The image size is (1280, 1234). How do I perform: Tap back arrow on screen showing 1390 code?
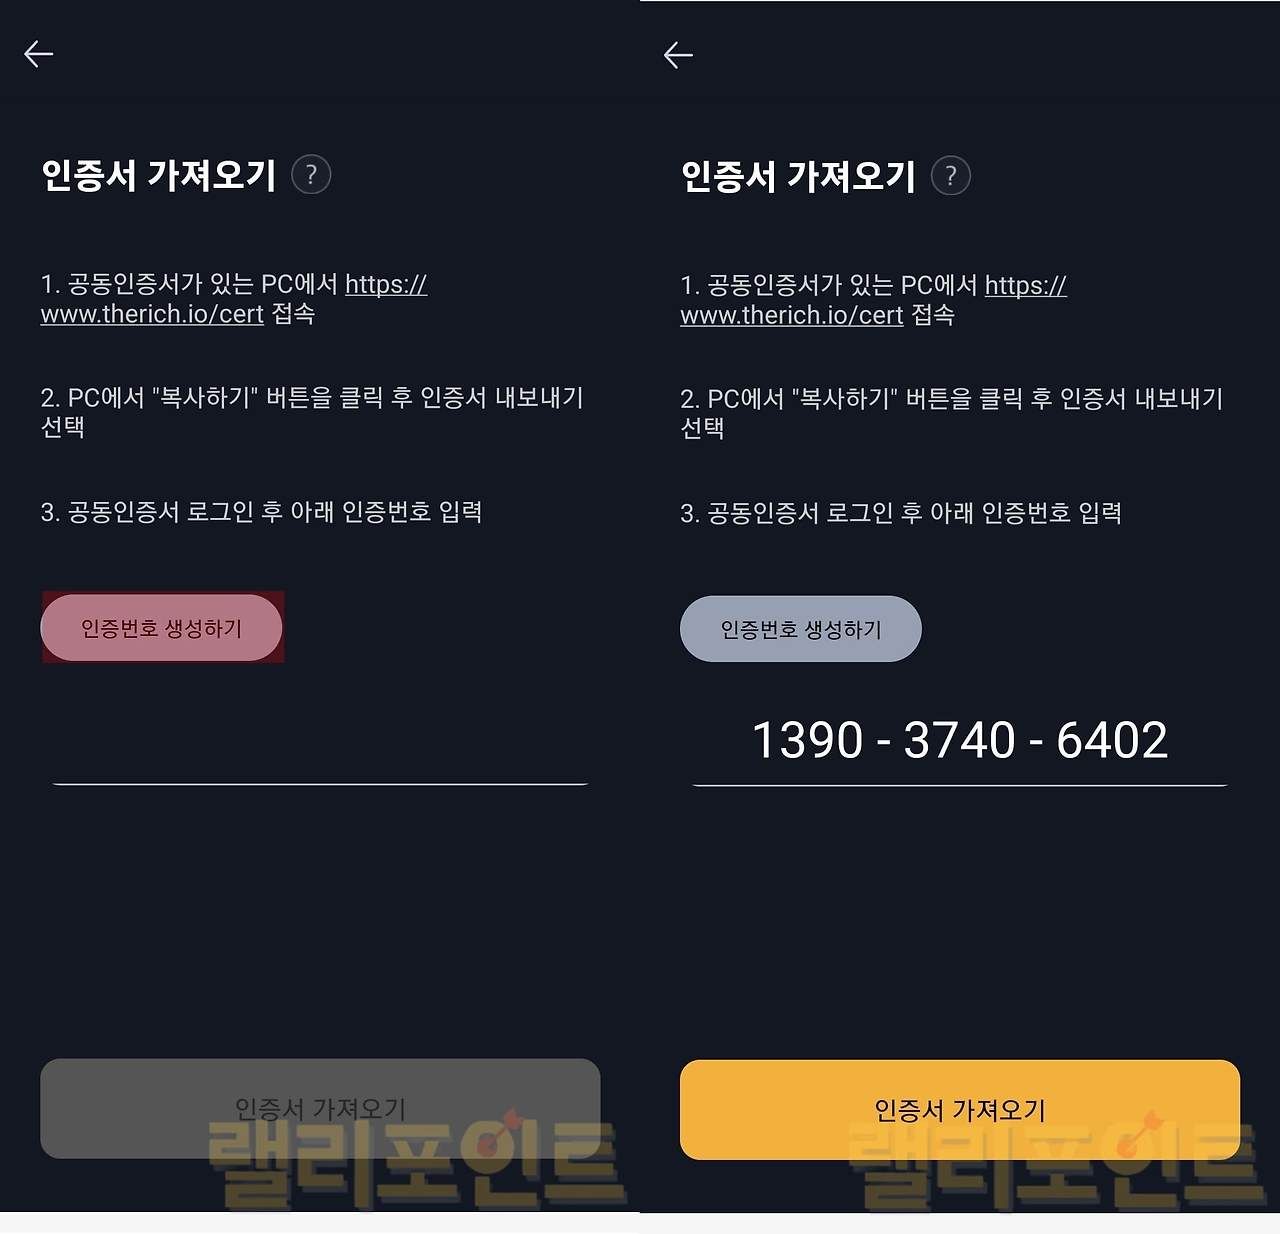tap(678, 55)
